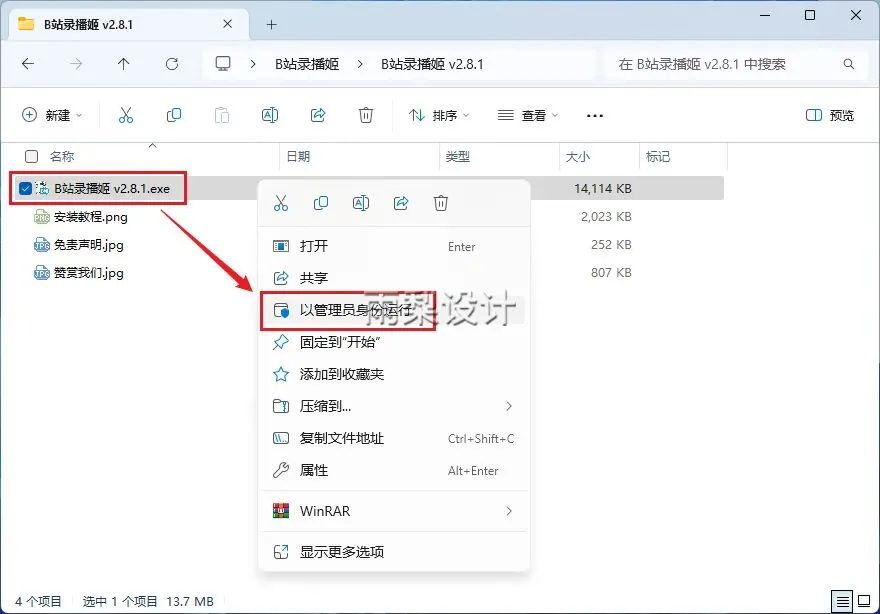This screenshot has width=880, height=614.
Task: Select the file 免责声明.jpg
Action: click(89, 245)
